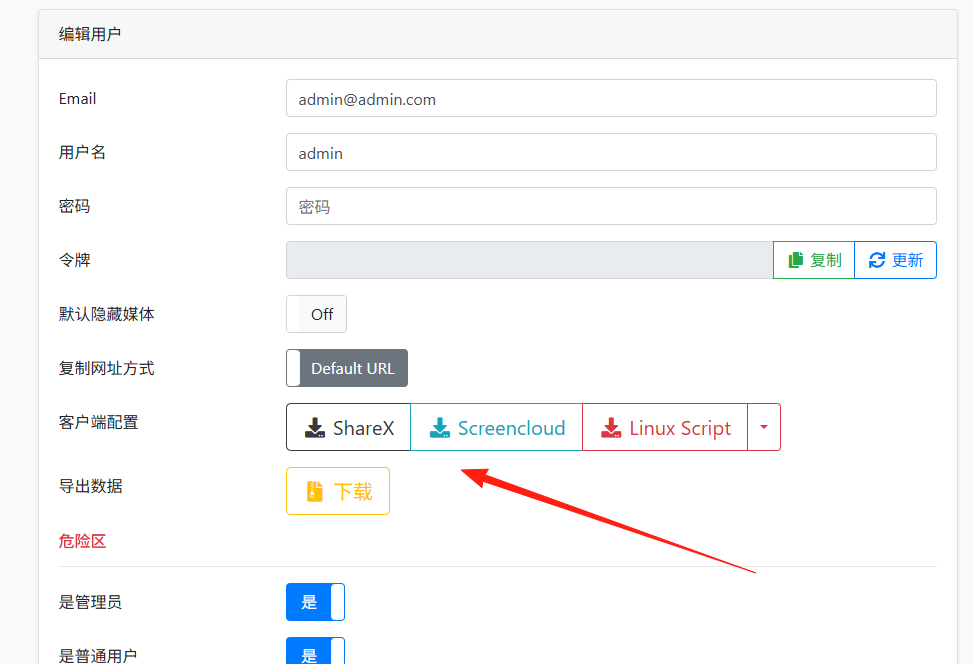Toggle the 是管理员 switch
This screenshot has width=973, height=664.
point(315,602)
